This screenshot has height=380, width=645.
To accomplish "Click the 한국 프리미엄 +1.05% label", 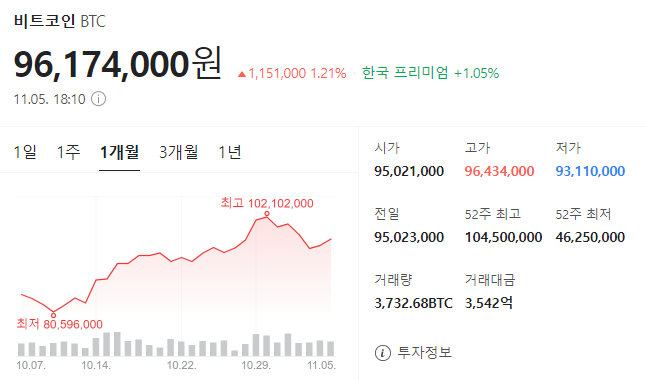I will coord(430,73).
